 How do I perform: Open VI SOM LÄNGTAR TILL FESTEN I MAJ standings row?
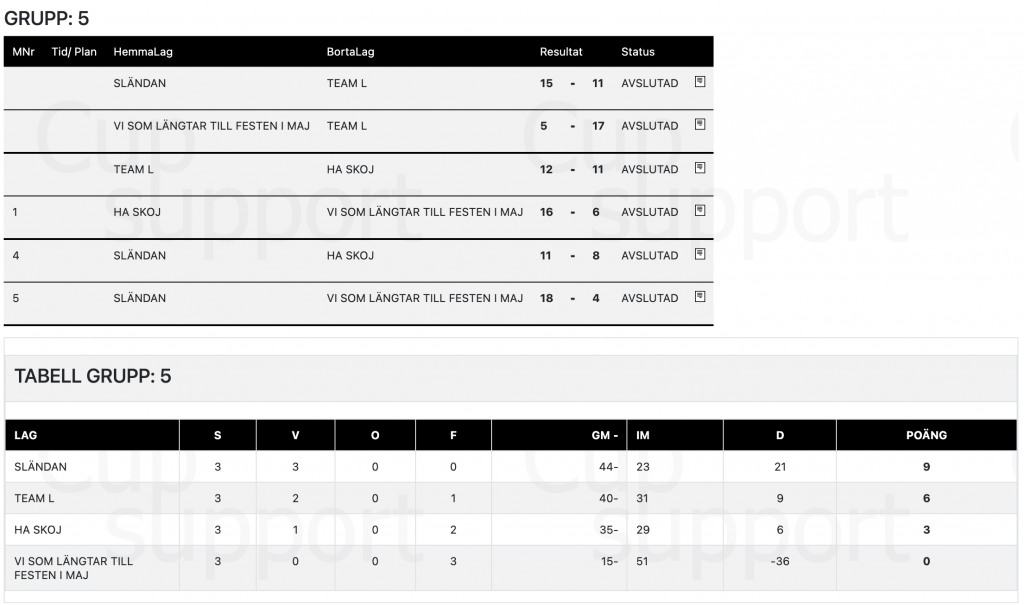pos(511,568)
